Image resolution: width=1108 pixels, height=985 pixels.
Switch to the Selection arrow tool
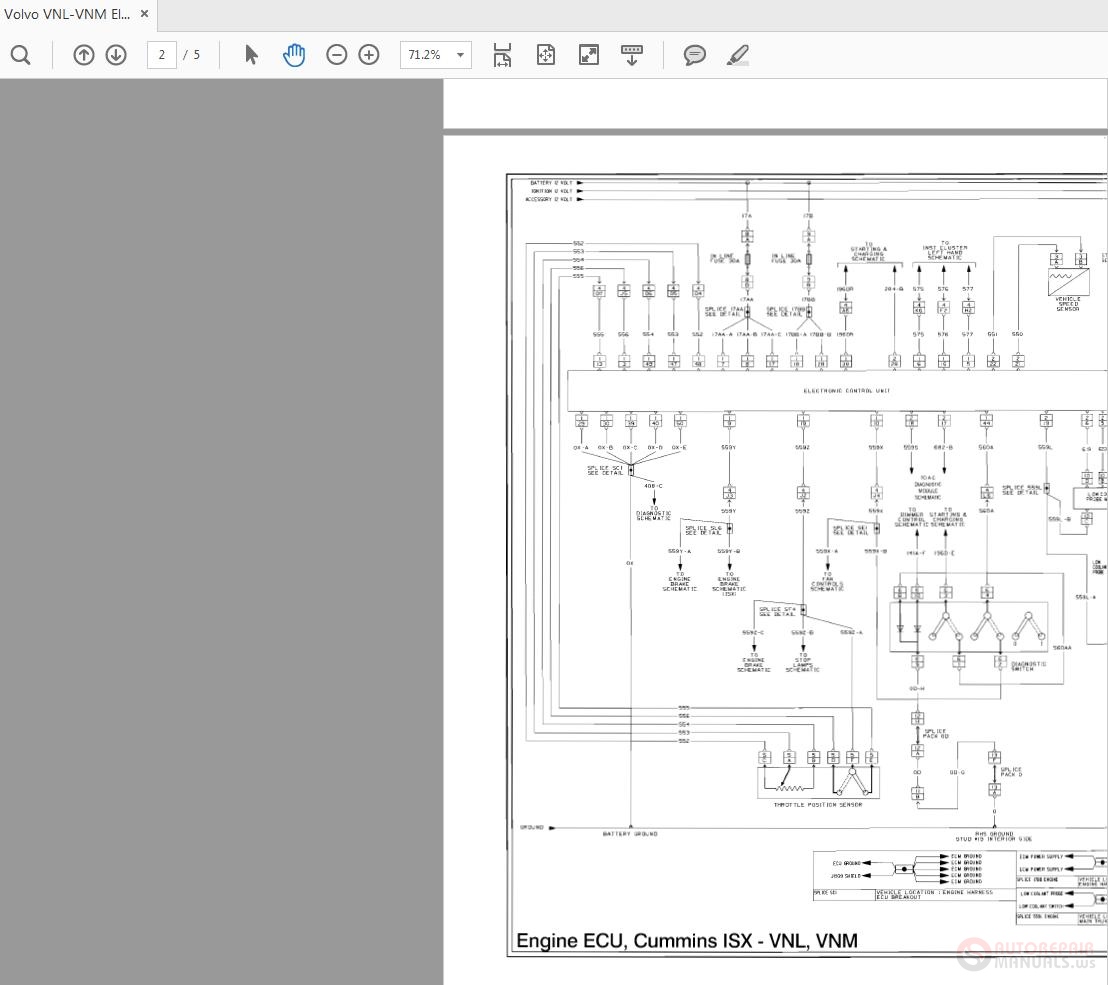251,55
